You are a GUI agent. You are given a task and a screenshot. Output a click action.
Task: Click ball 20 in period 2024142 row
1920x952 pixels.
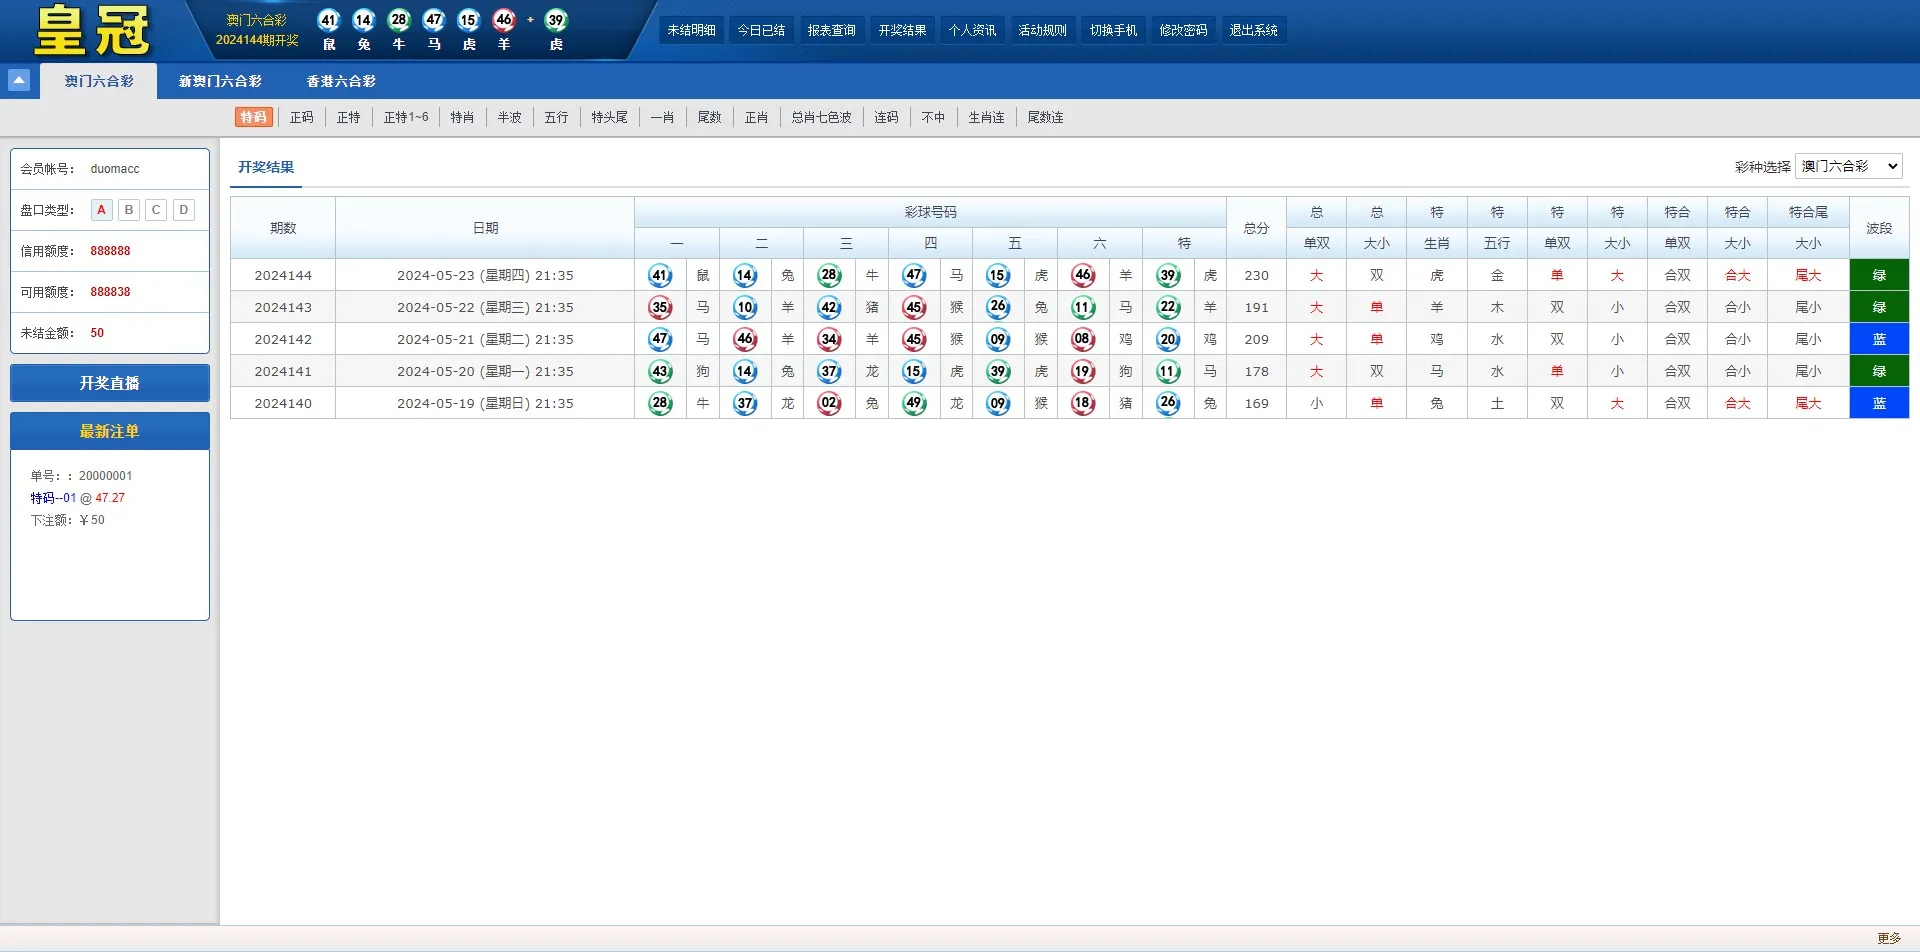1168,340
